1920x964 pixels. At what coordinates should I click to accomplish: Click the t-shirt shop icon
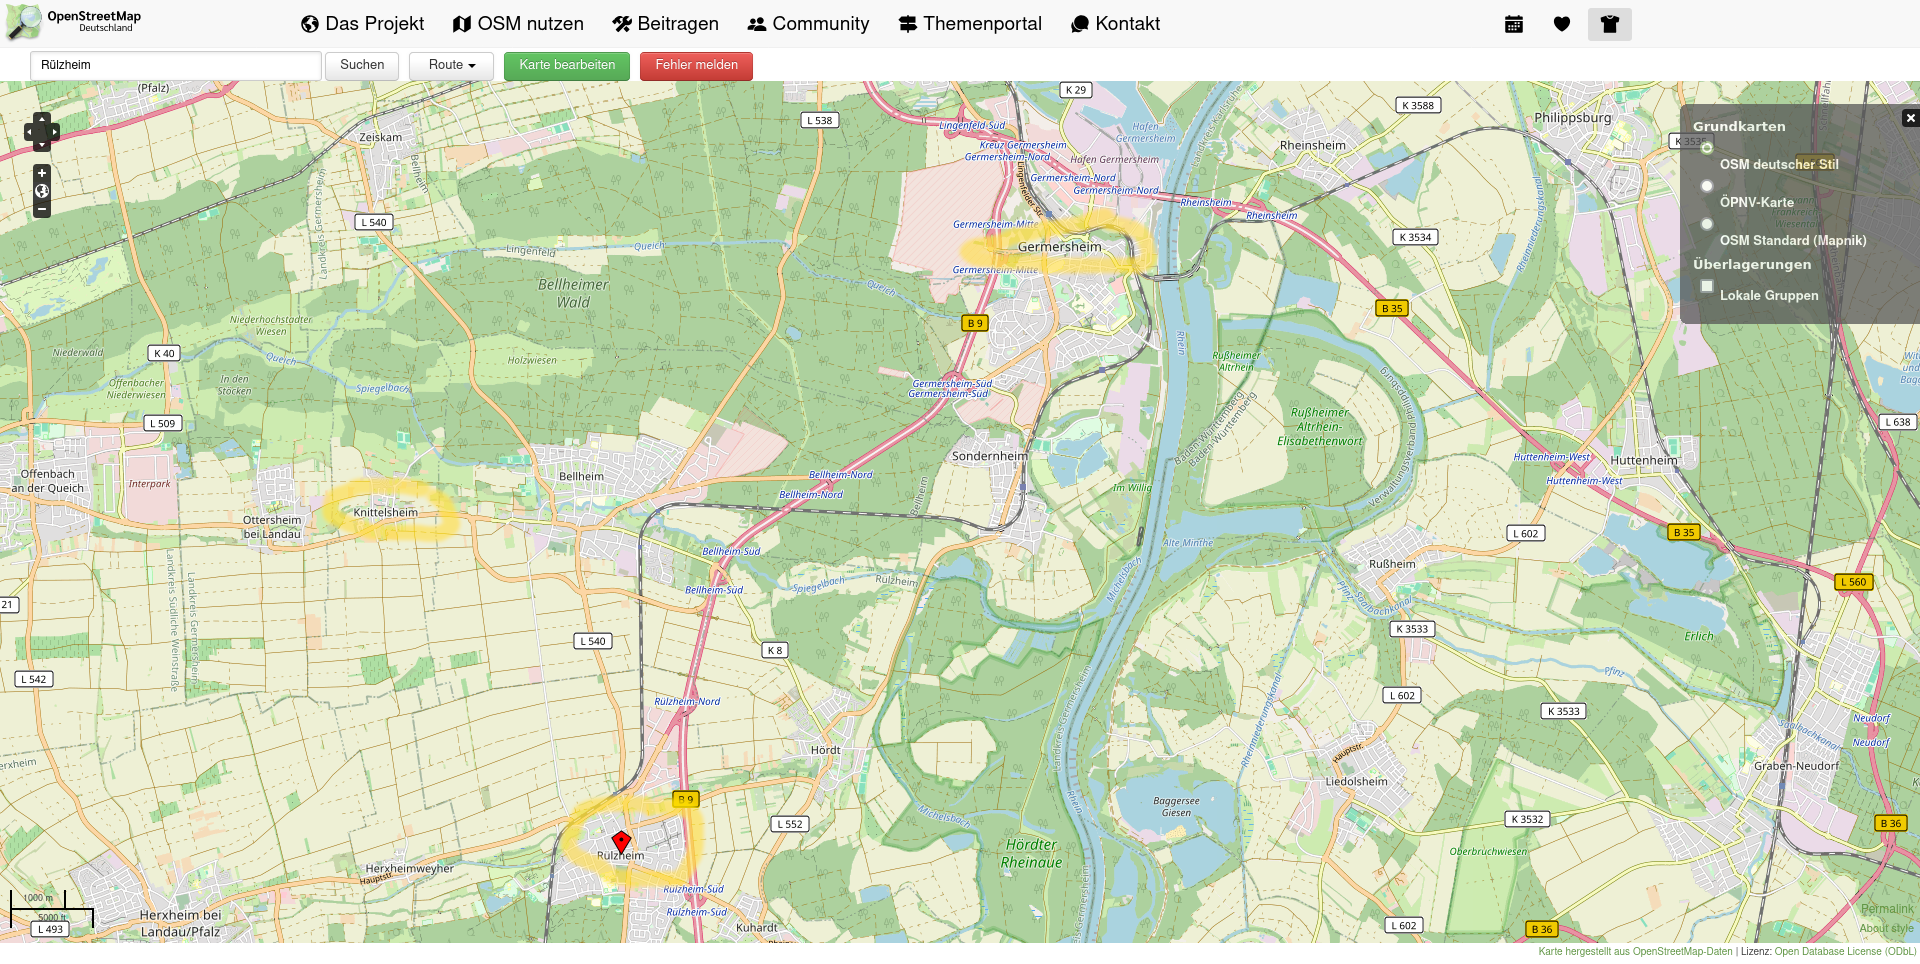[x=1609, y=24]
